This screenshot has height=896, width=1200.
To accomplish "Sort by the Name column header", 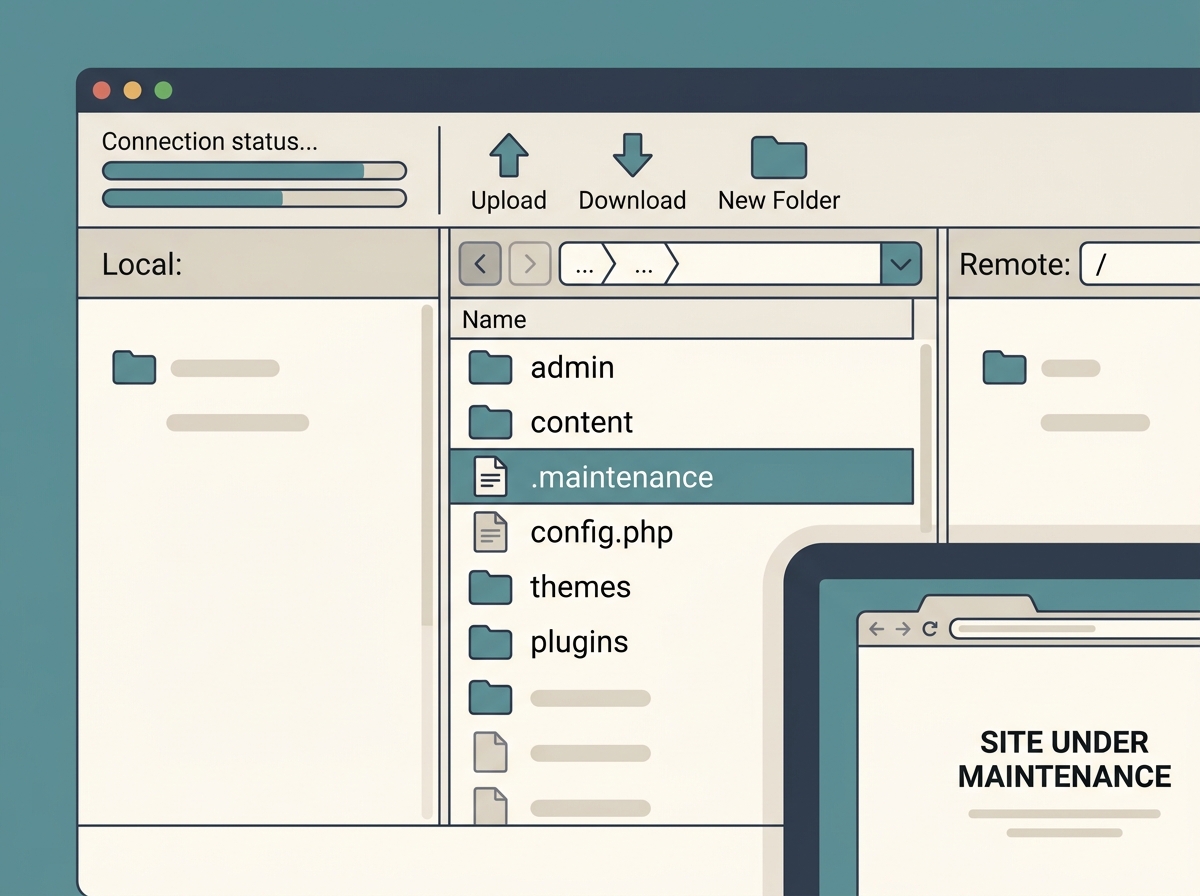I will (x=682, y=320).
